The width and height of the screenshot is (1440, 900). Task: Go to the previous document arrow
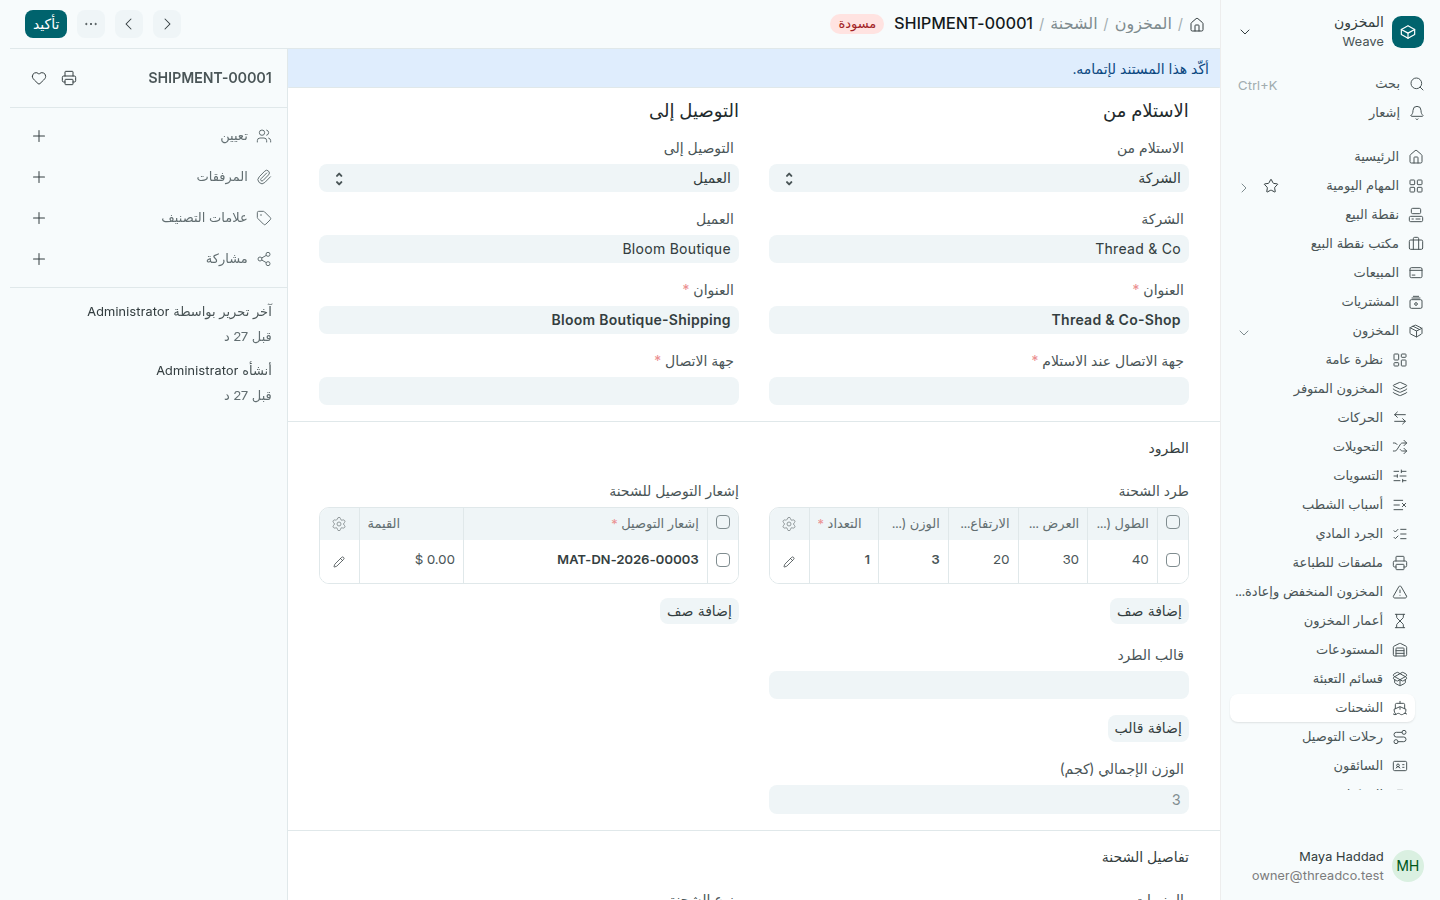coord(128,24)
